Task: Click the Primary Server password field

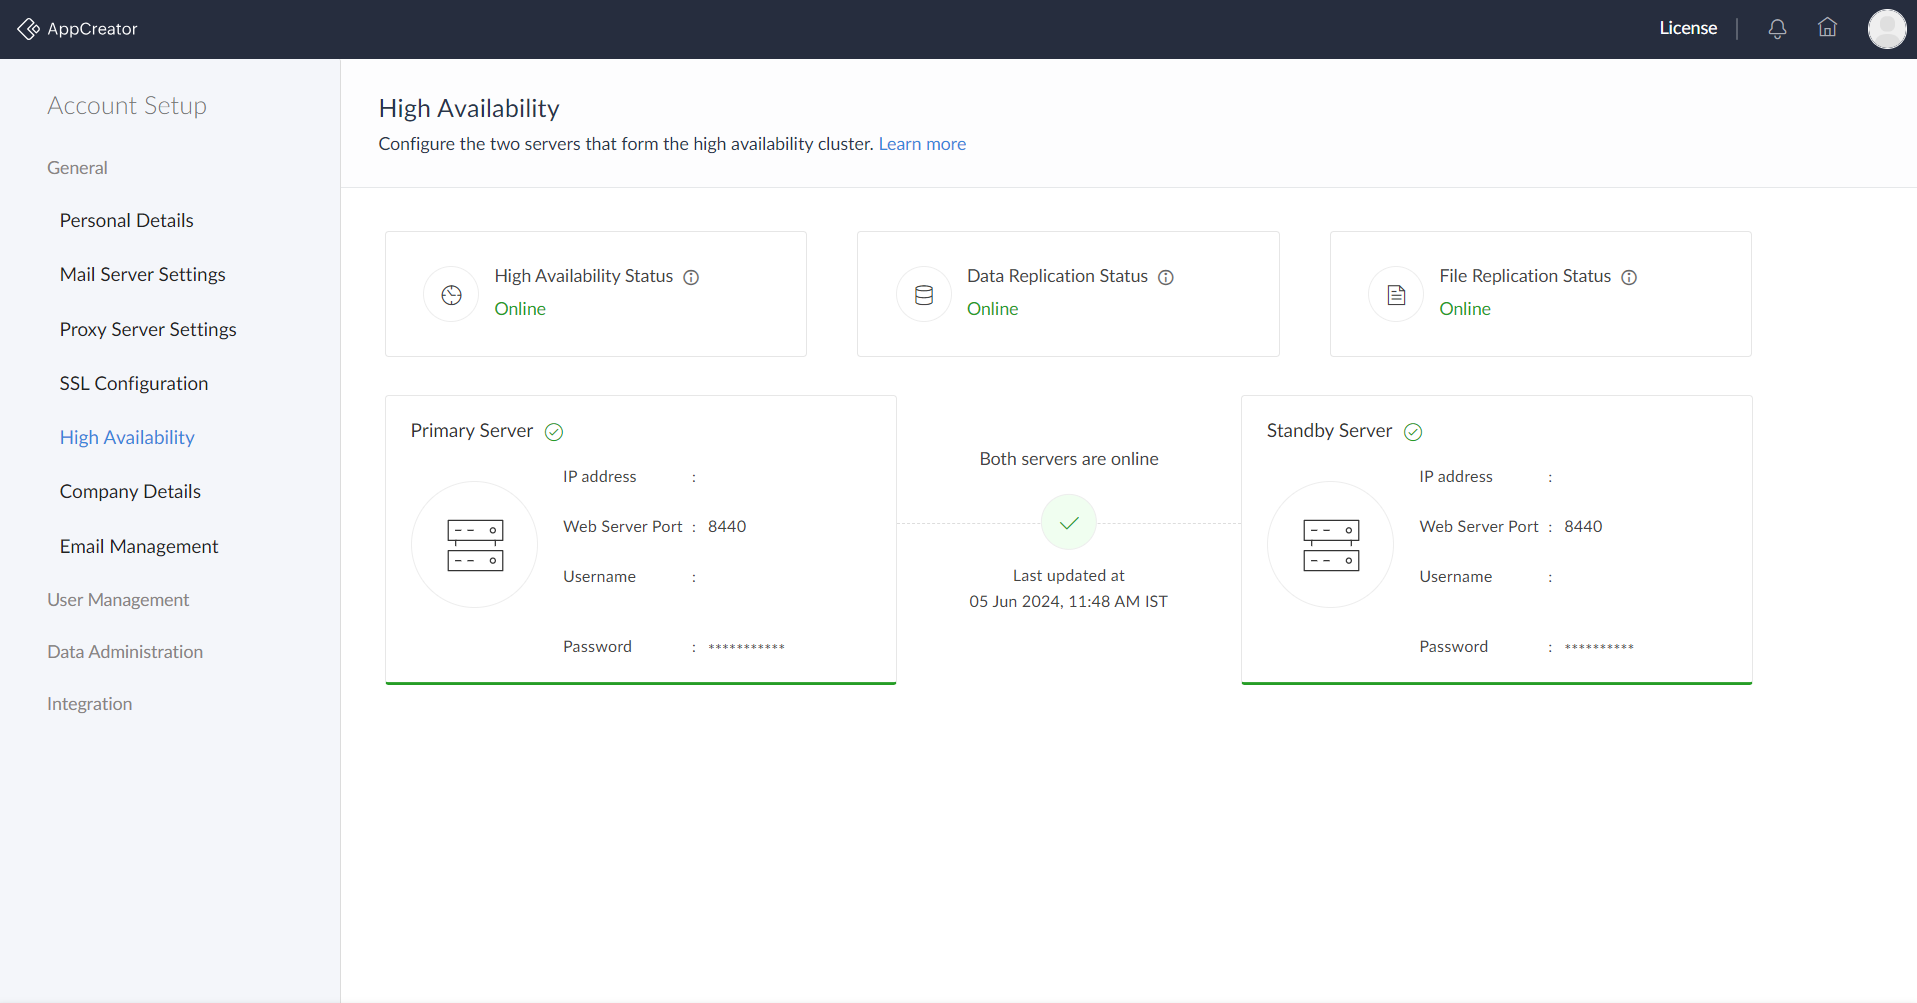Action: [746, 647]
